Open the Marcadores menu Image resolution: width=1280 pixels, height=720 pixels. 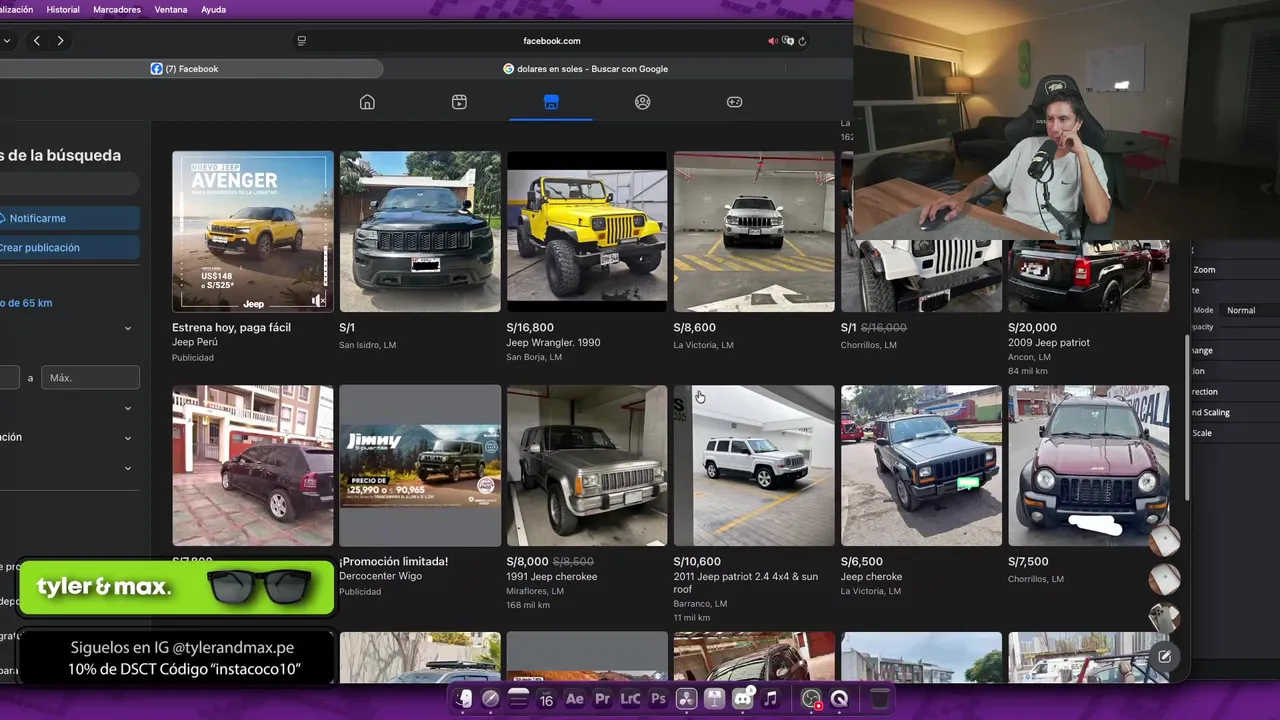click(x=117, y=9)
